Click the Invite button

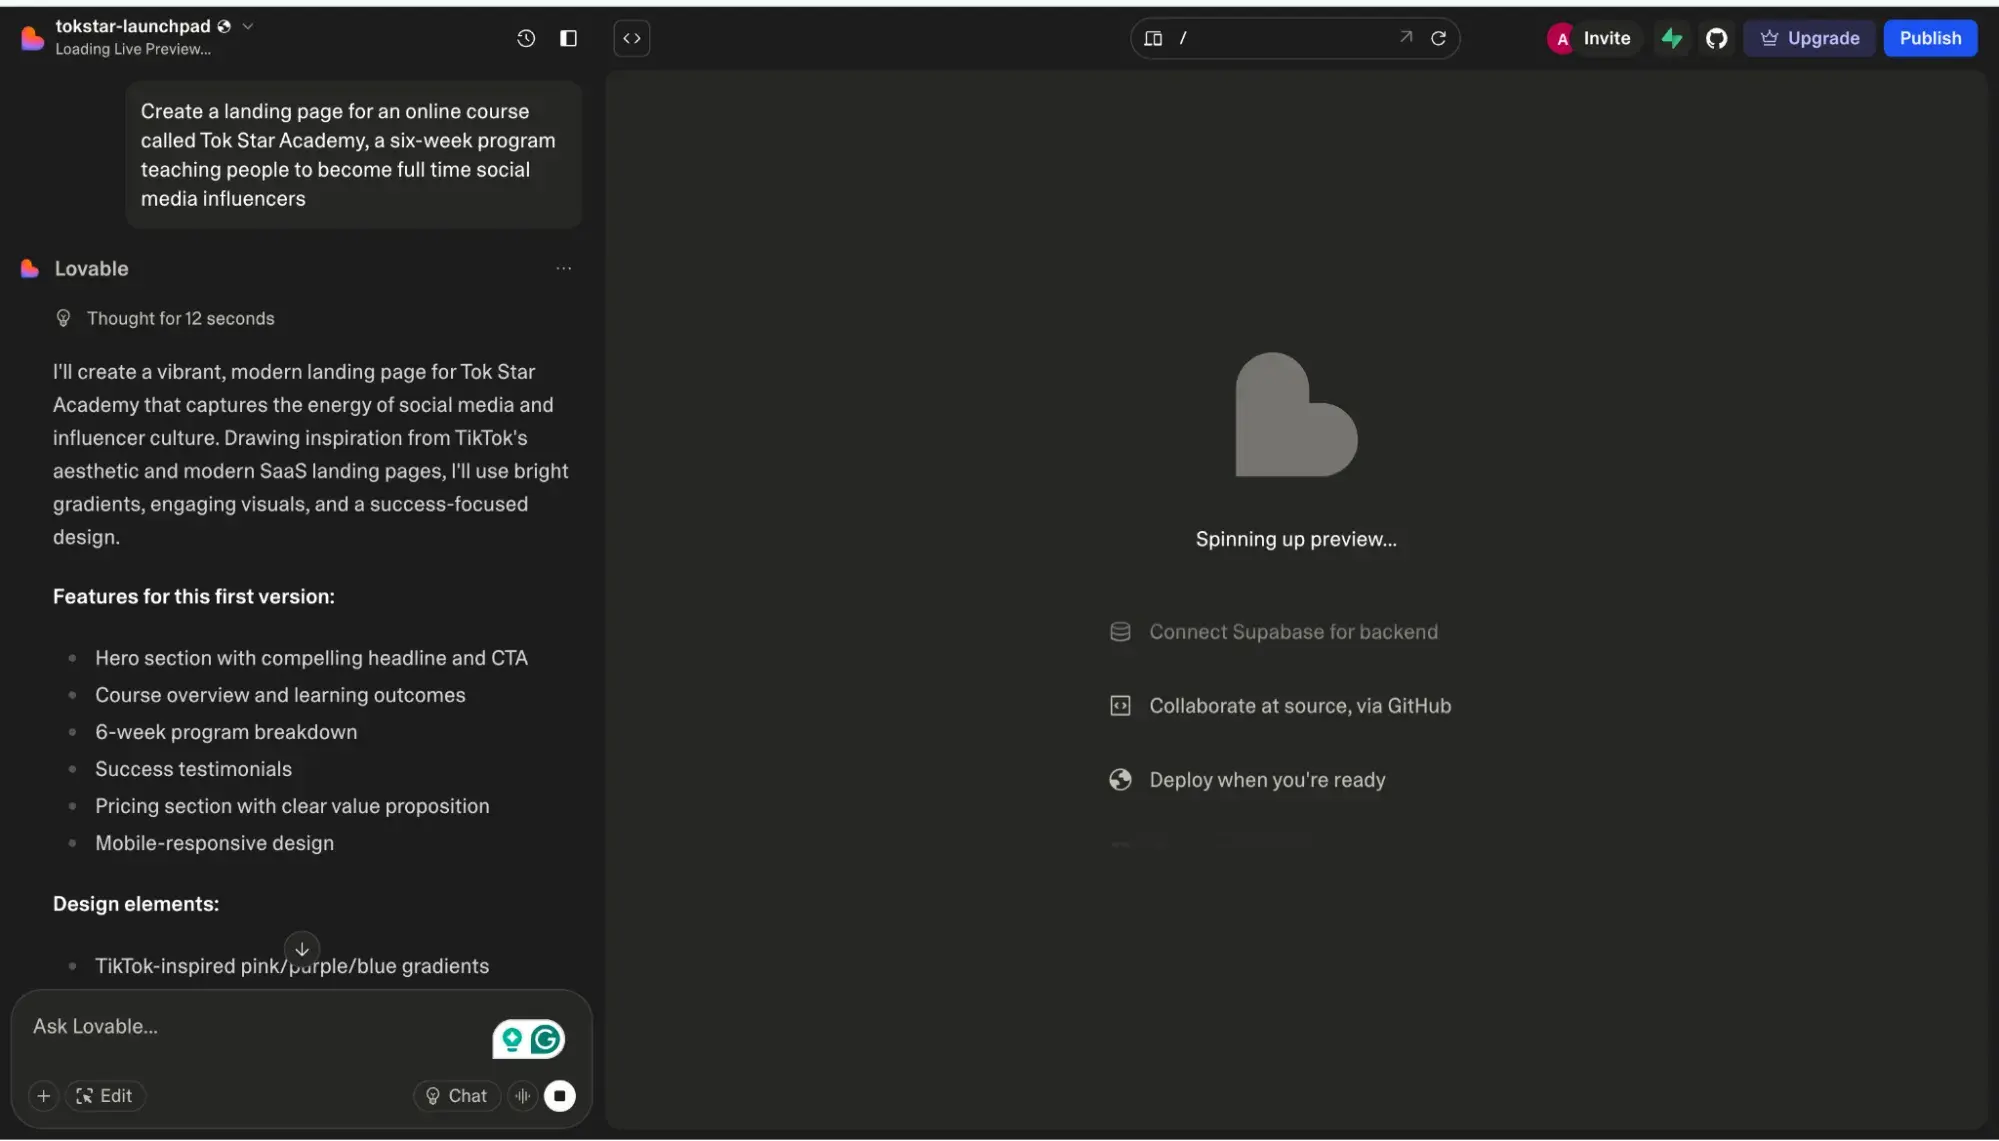1606,38
